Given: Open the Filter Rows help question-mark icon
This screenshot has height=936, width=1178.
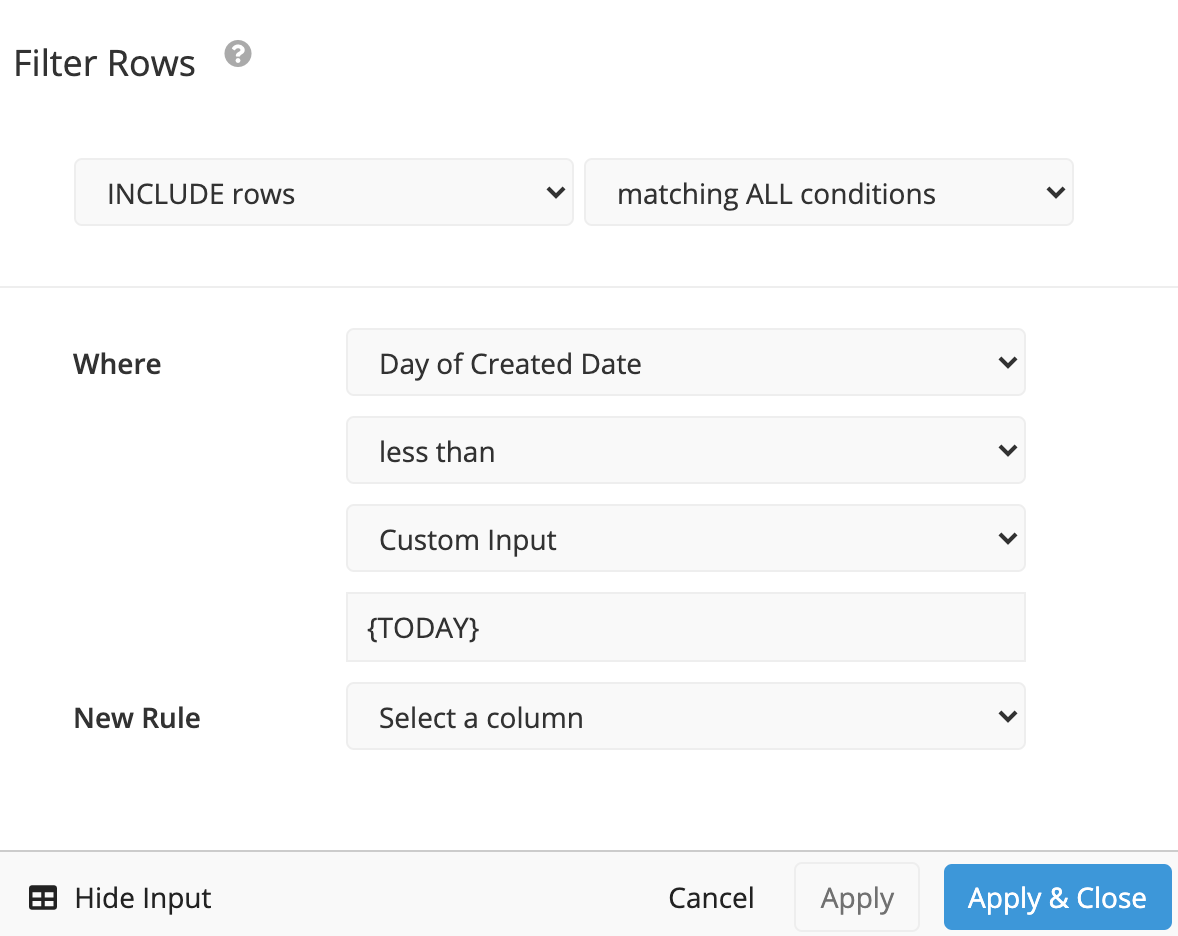Looking at the screenshot, I should point(238,54).
